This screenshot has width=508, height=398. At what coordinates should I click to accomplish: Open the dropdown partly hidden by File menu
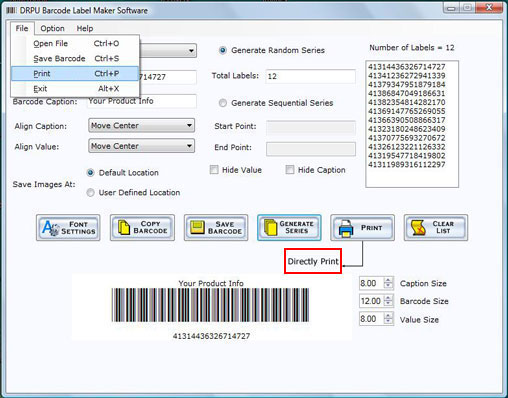(191, 51)
